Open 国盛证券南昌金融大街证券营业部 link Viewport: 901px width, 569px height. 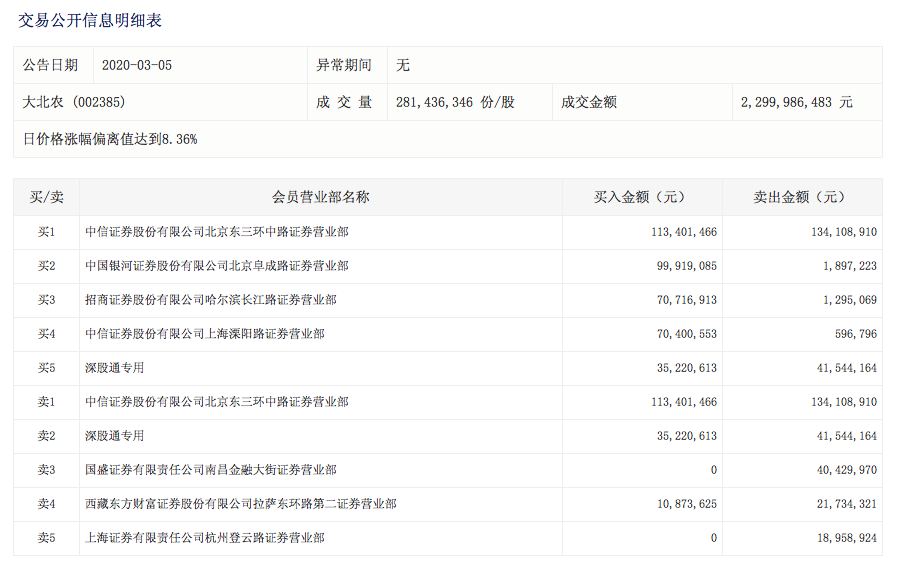coord(211,470)
